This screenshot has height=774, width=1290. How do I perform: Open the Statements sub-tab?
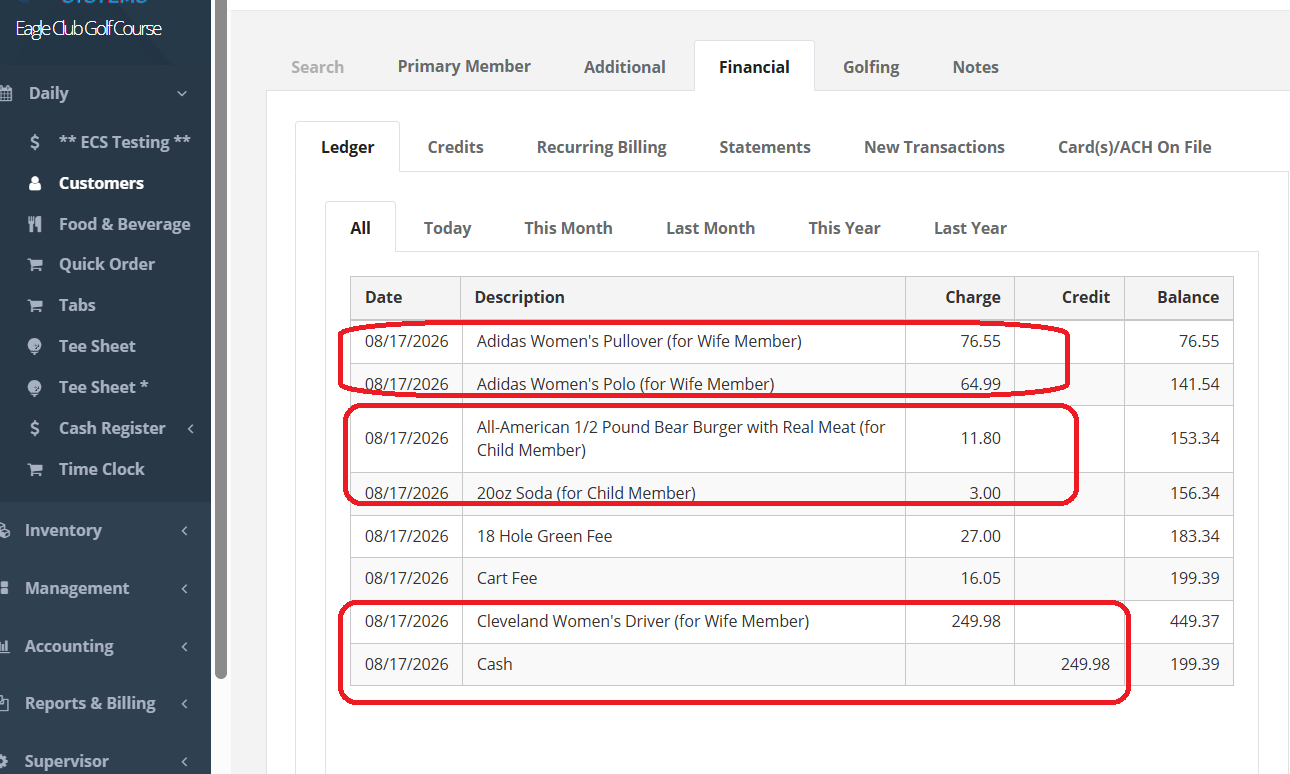coord(765,147)
